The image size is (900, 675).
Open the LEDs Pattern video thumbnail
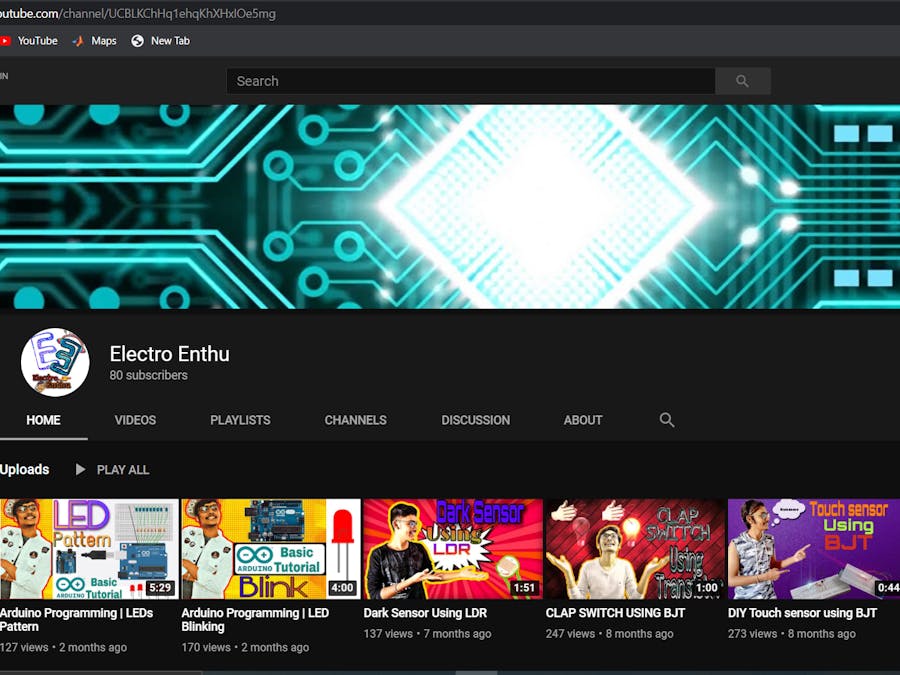89,549
